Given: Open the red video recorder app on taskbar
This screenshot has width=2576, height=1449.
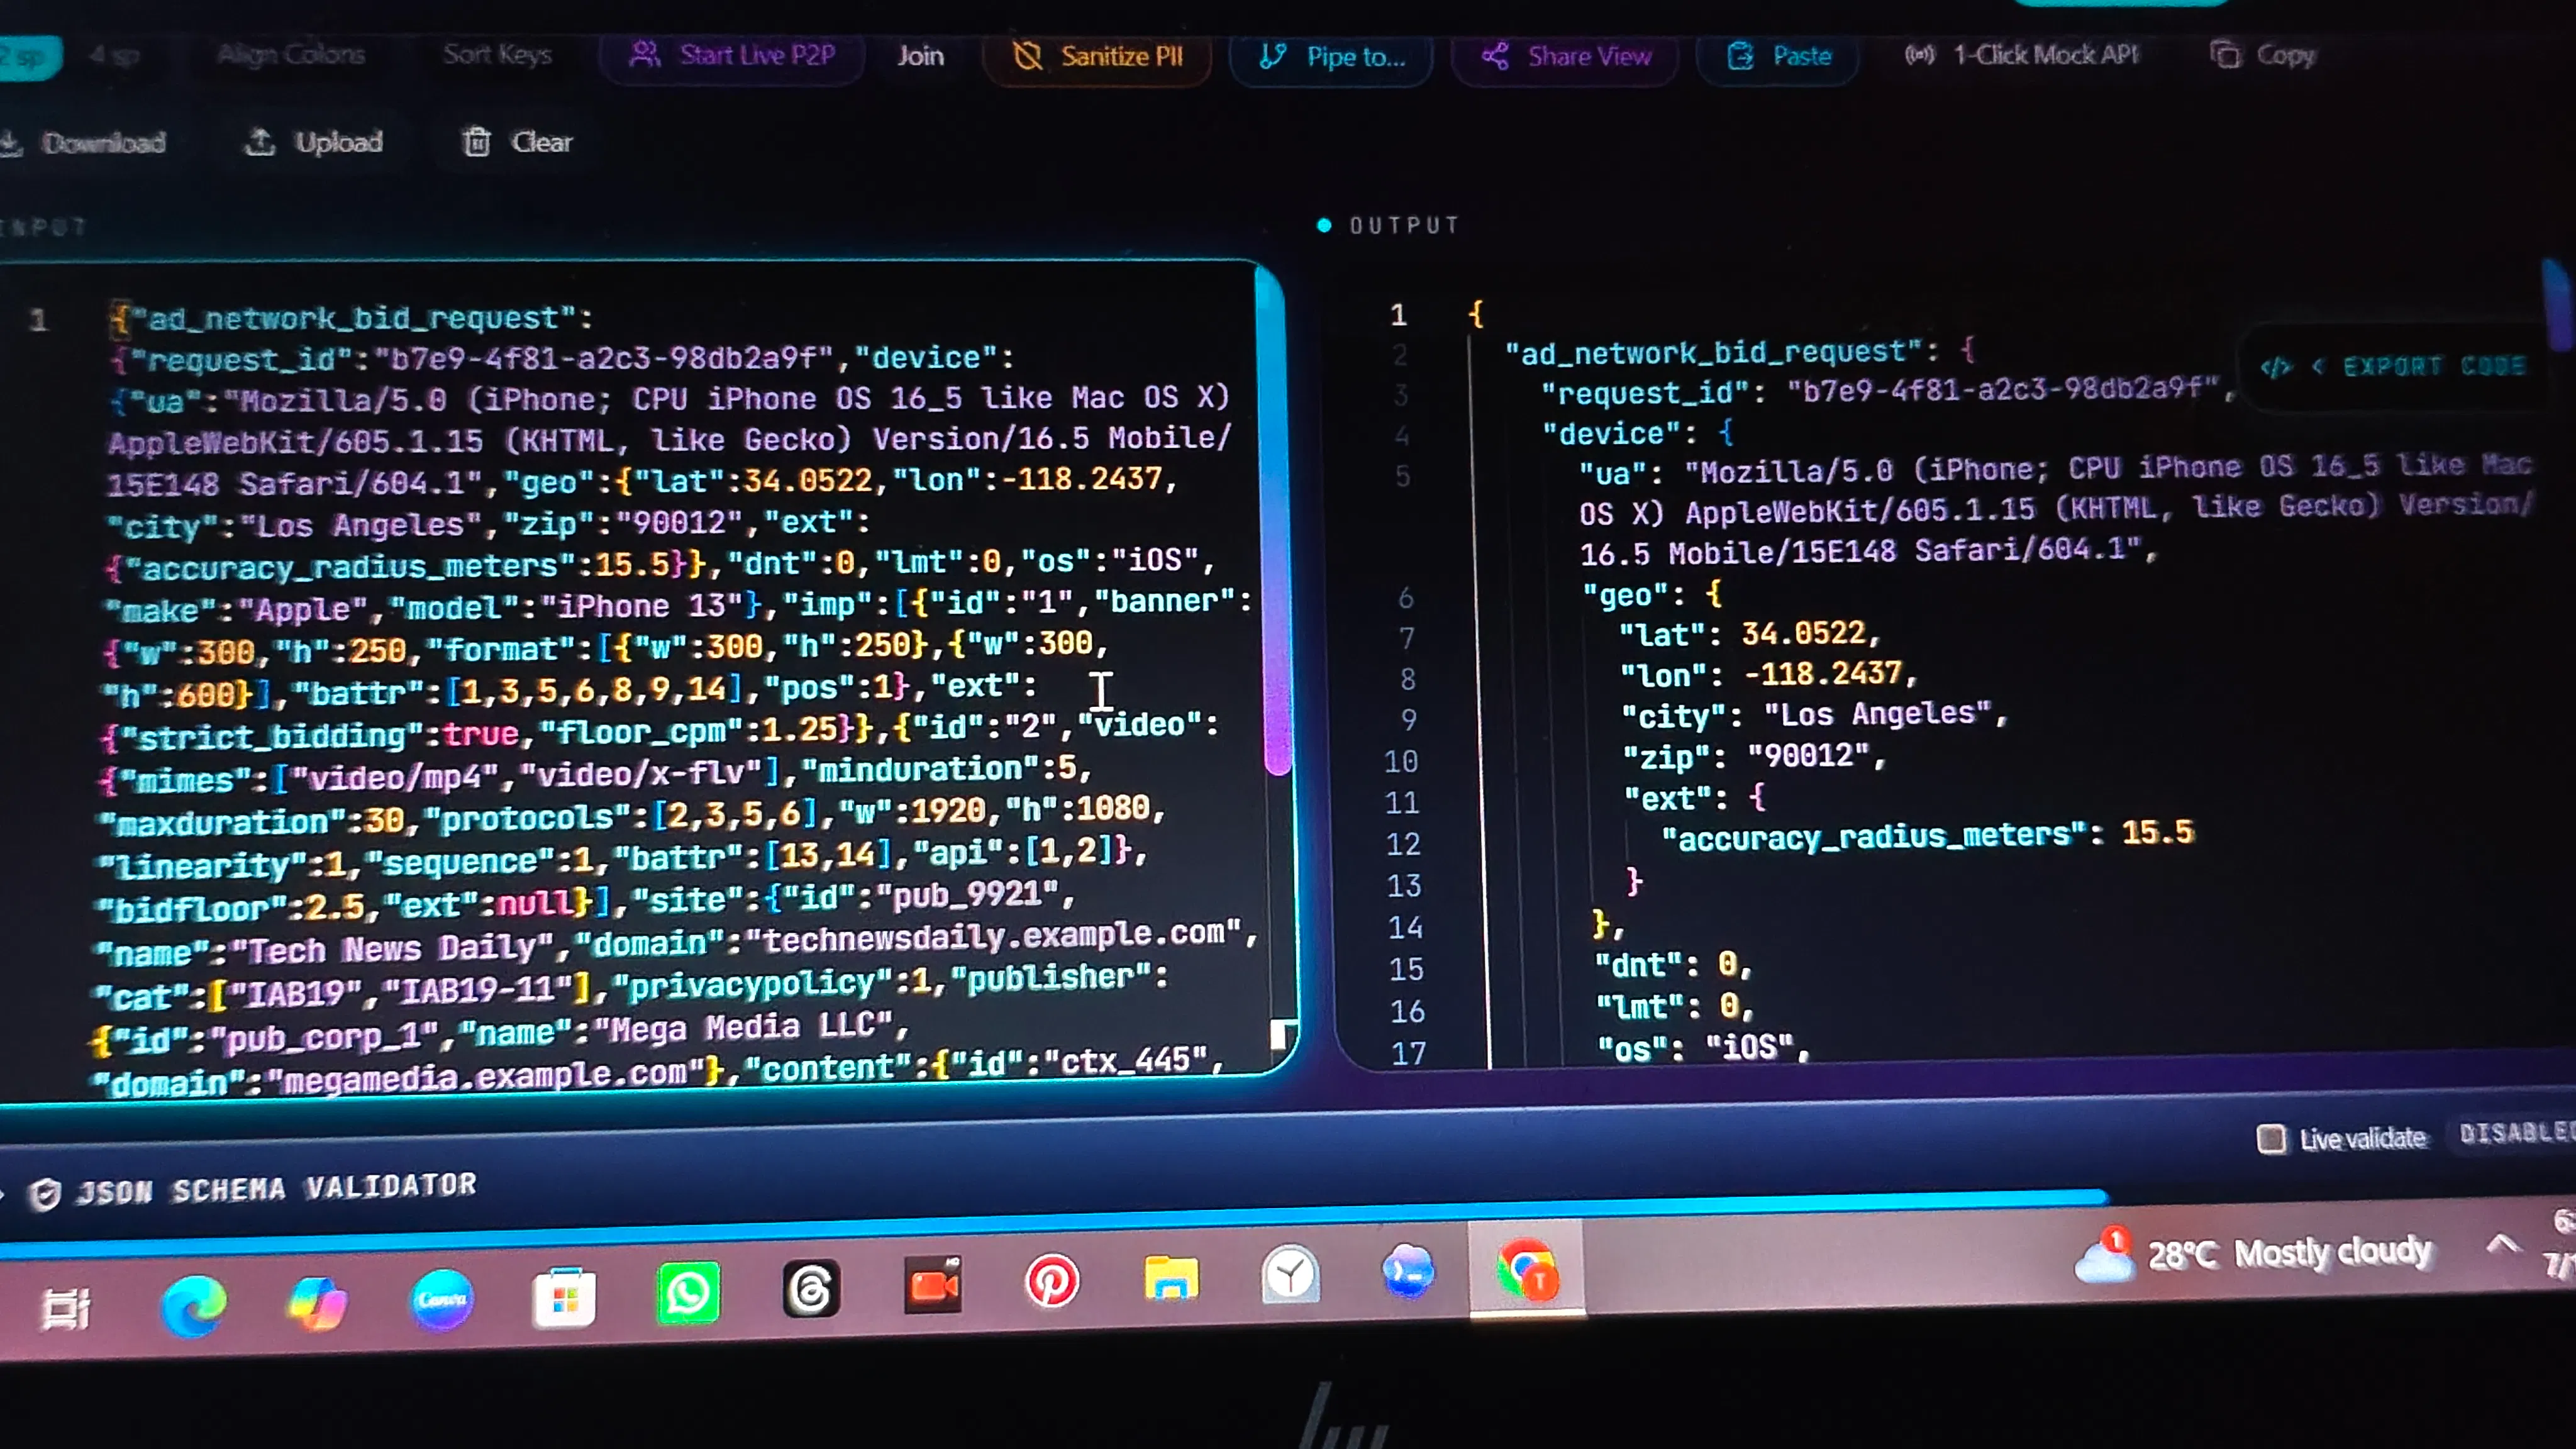Looking at the screenshot, I should pyautogui.click(x=932, y=1285).
